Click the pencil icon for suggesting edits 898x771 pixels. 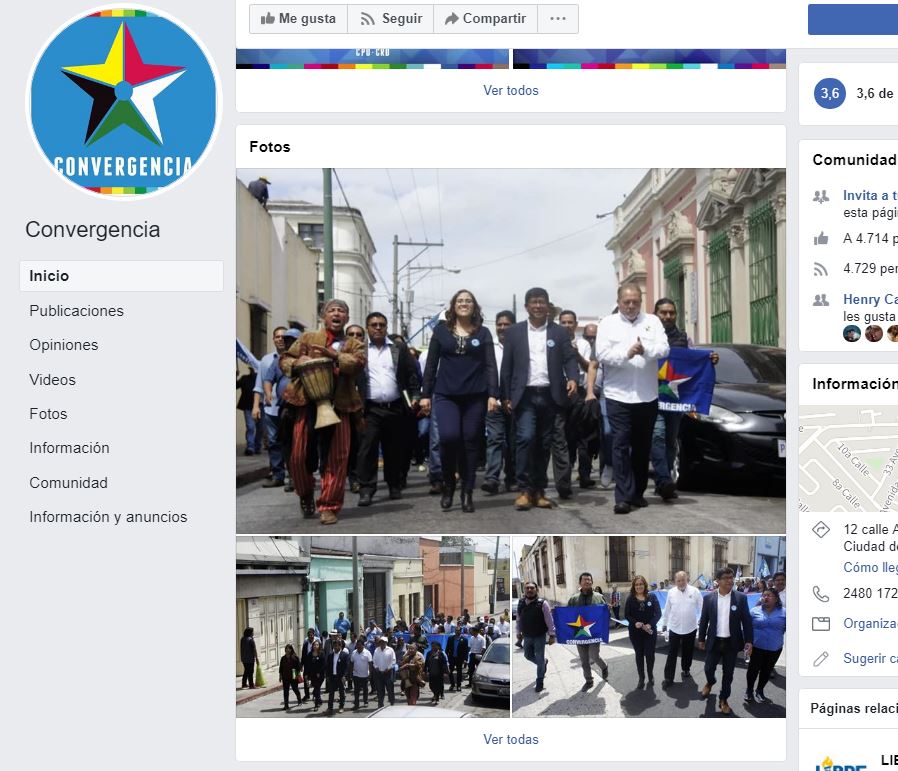[x=821, y=659]
